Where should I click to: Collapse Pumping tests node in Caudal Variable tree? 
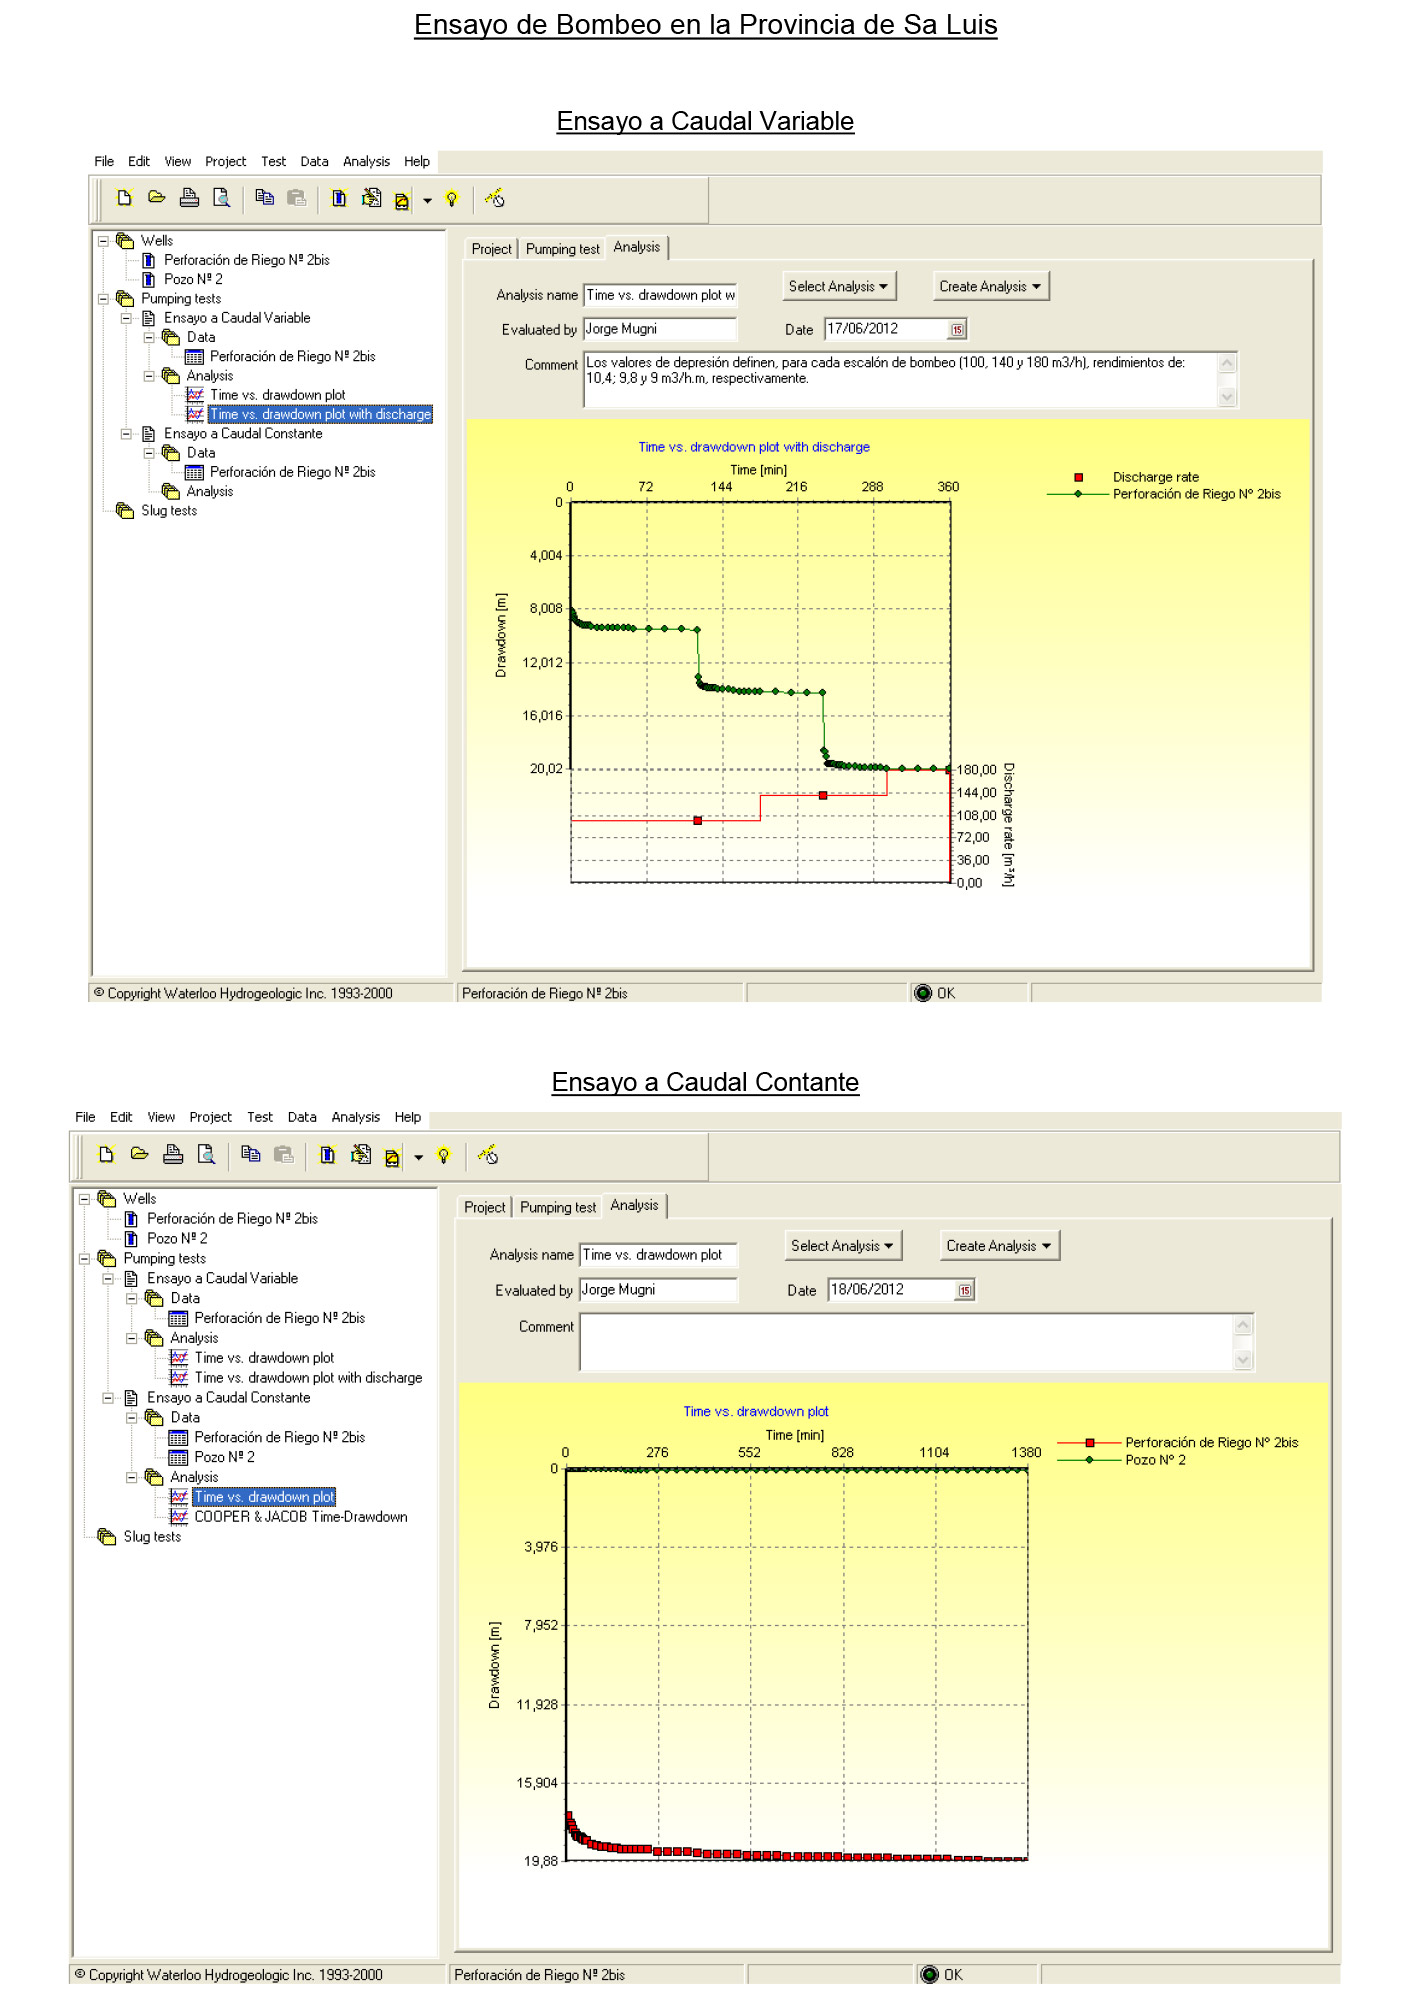[103, 299]
